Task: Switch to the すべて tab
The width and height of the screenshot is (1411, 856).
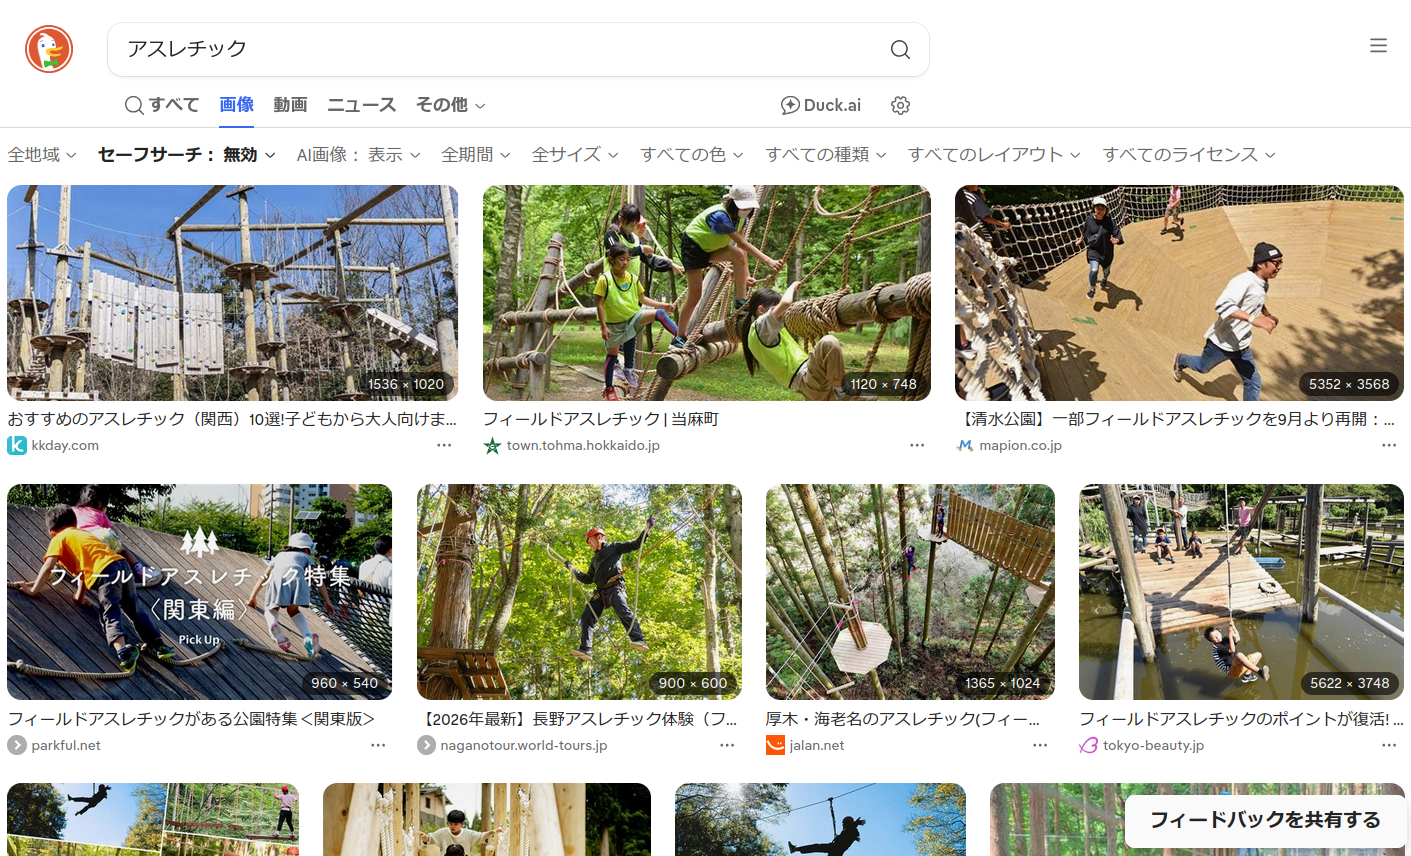Action: point(162,105)
